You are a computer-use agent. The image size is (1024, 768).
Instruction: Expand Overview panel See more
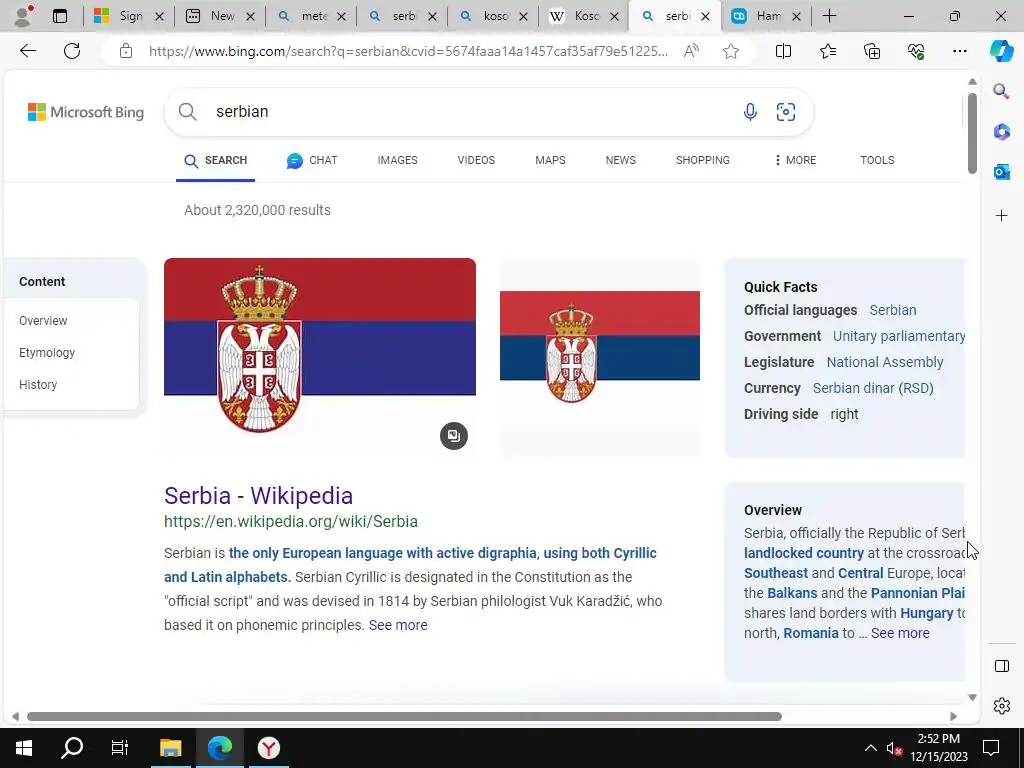point(900,633)
